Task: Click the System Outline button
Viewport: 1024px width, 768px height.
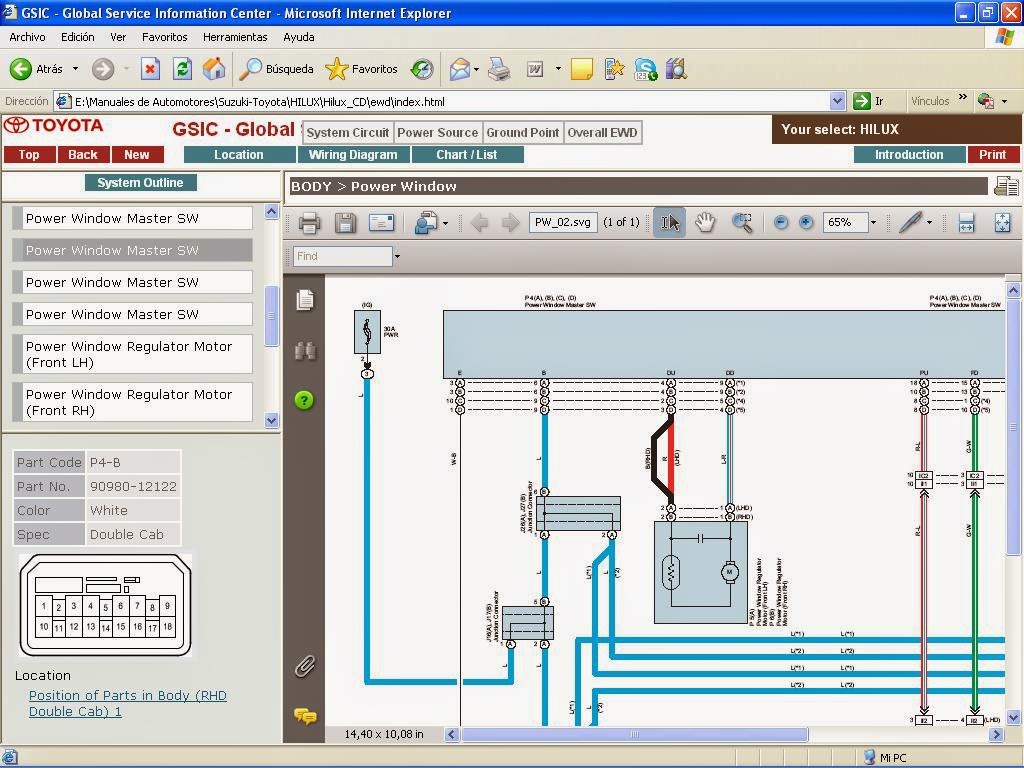Action: click(140, 183)
